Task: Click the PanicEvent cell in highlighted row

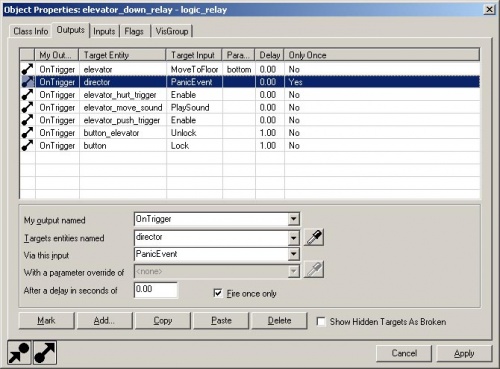Action: [194, 82]
